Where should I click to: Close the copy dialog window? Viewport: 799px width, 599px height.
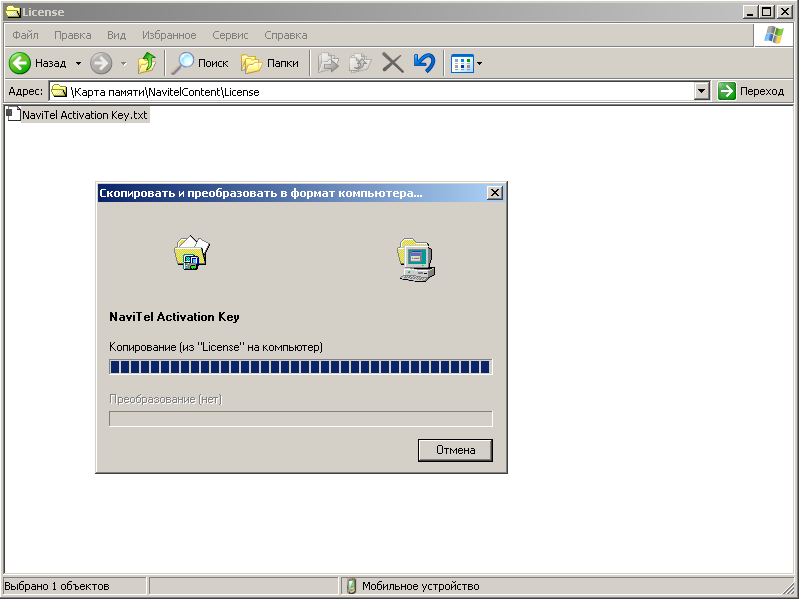[494, 192]
